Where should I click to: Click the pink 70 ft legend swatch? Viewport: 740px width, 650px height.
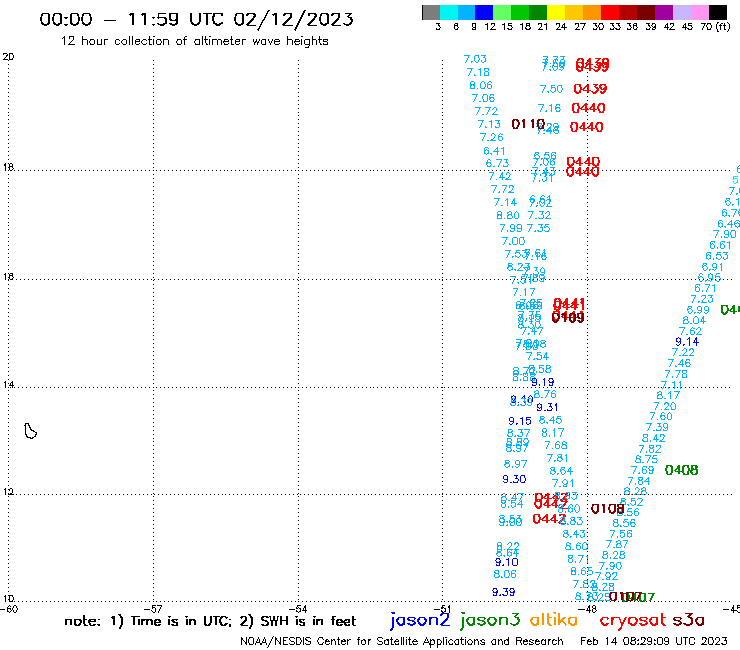[x=699, y=13]
